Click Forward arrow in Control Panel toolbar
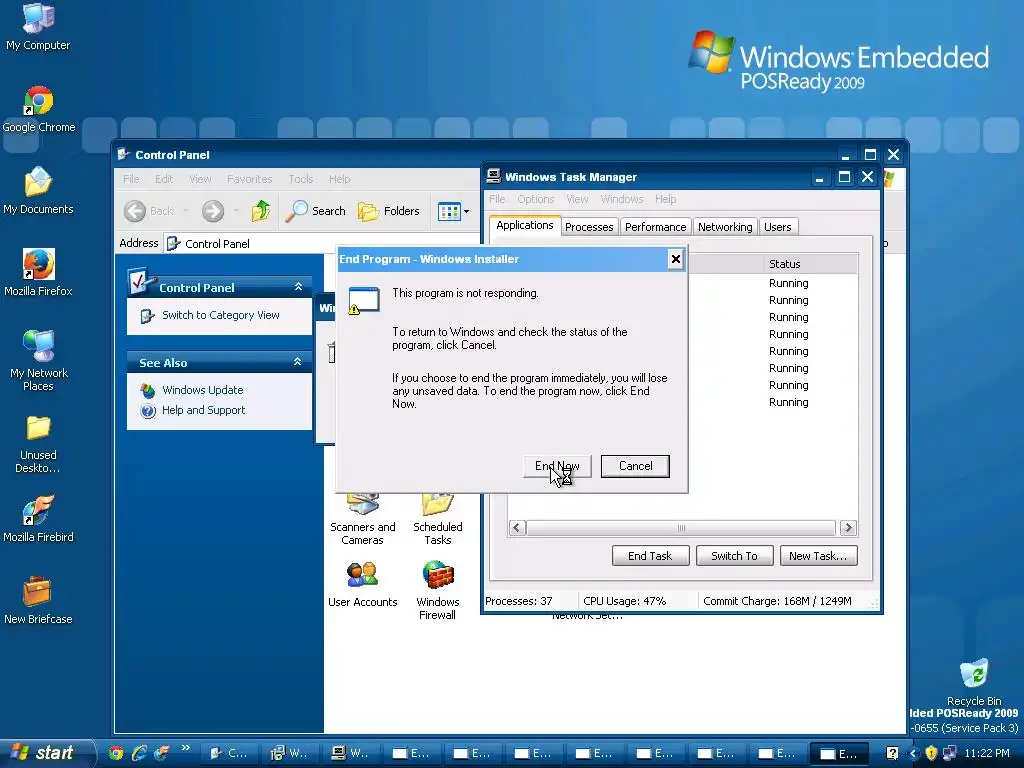1024x768 pixels. pos(213,211)
